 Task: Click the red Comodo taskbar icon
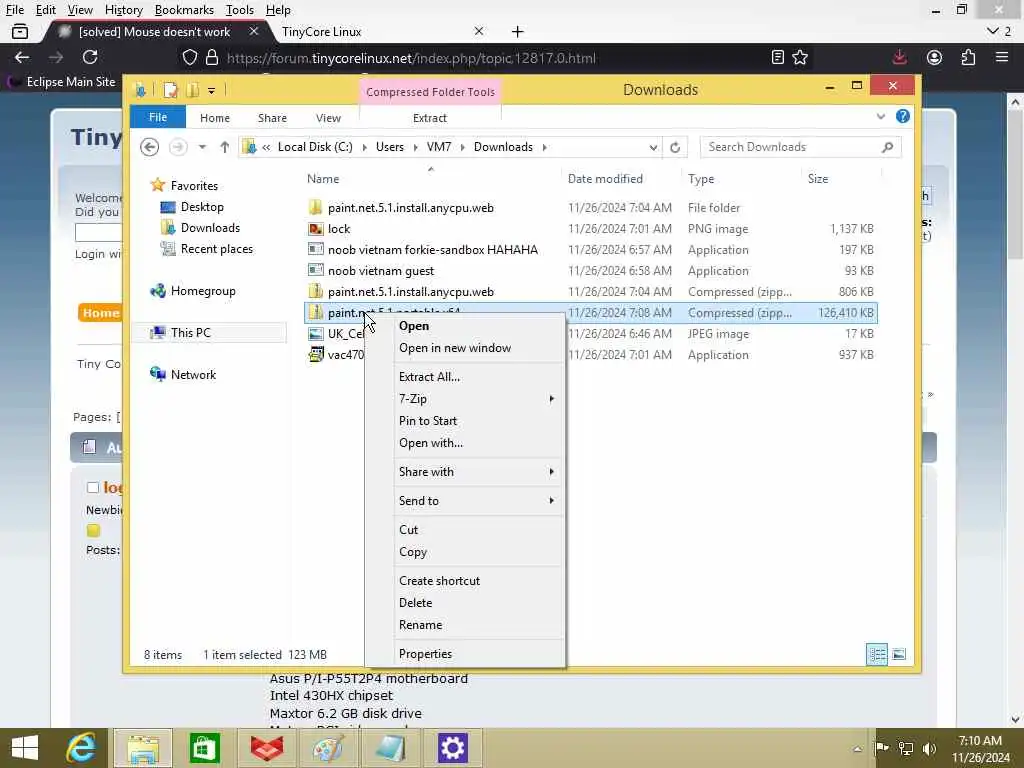[x=266, y=748]
